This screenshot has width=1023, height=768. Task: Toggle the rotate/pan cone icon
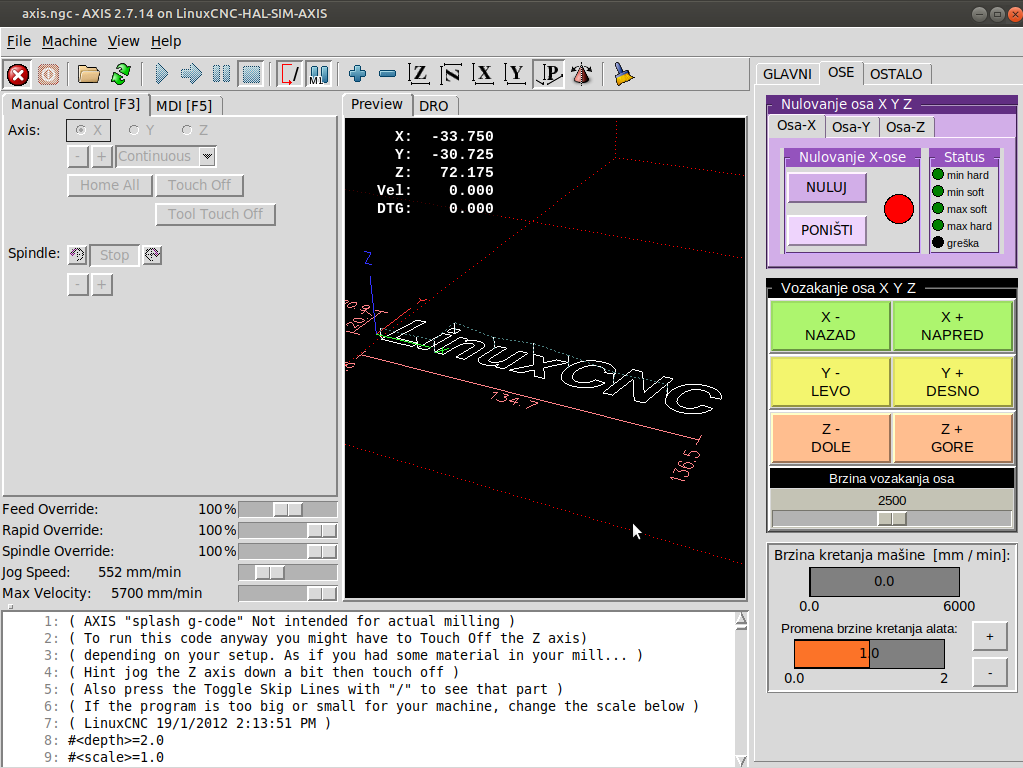[581, 74]
